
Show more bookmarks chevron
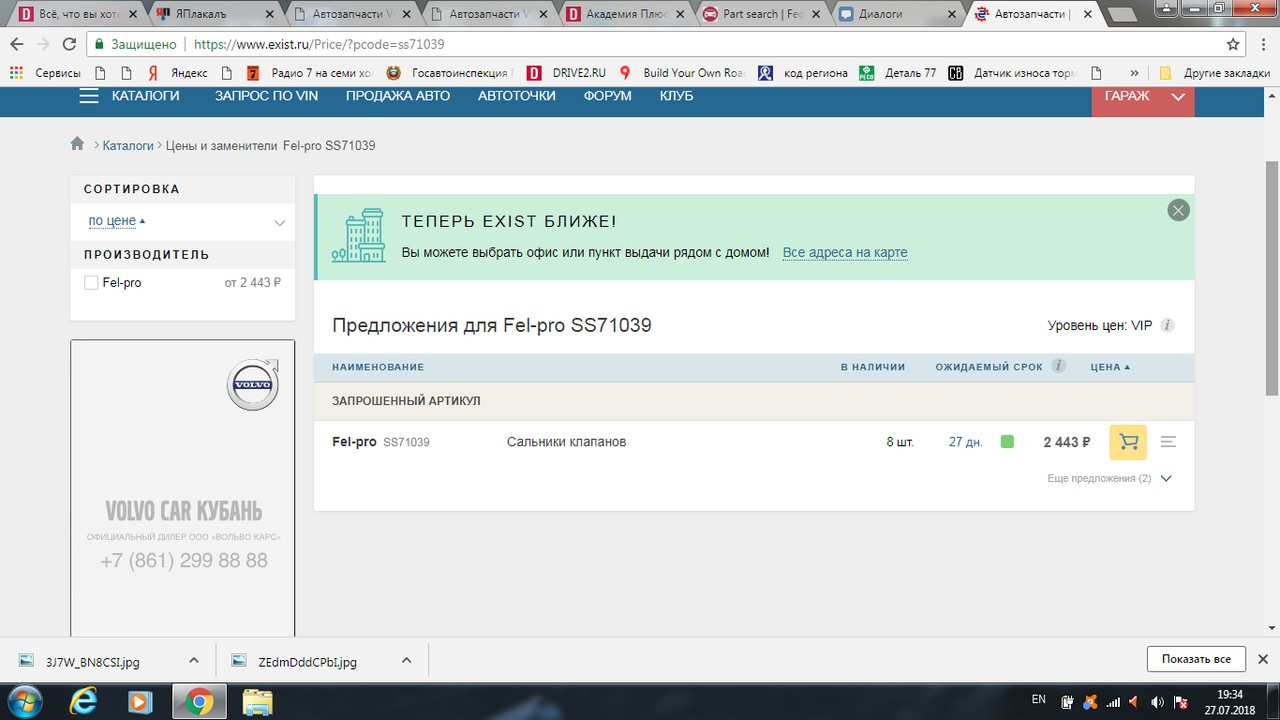(1134, 73)
